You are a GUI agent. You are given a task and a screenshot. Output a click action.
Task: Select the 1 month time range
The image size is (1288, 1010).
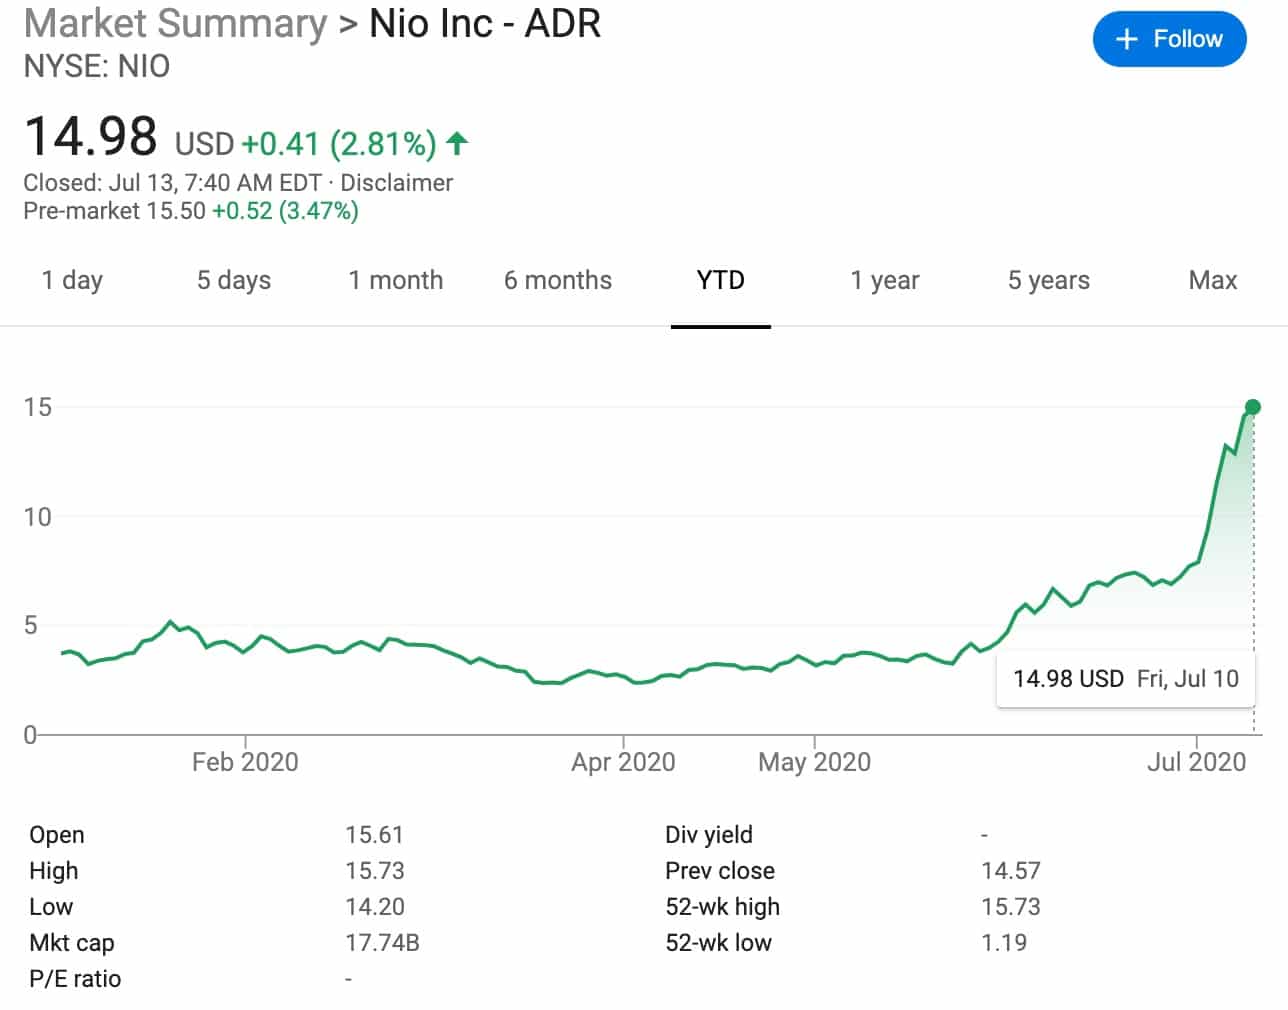coord(396,281)
